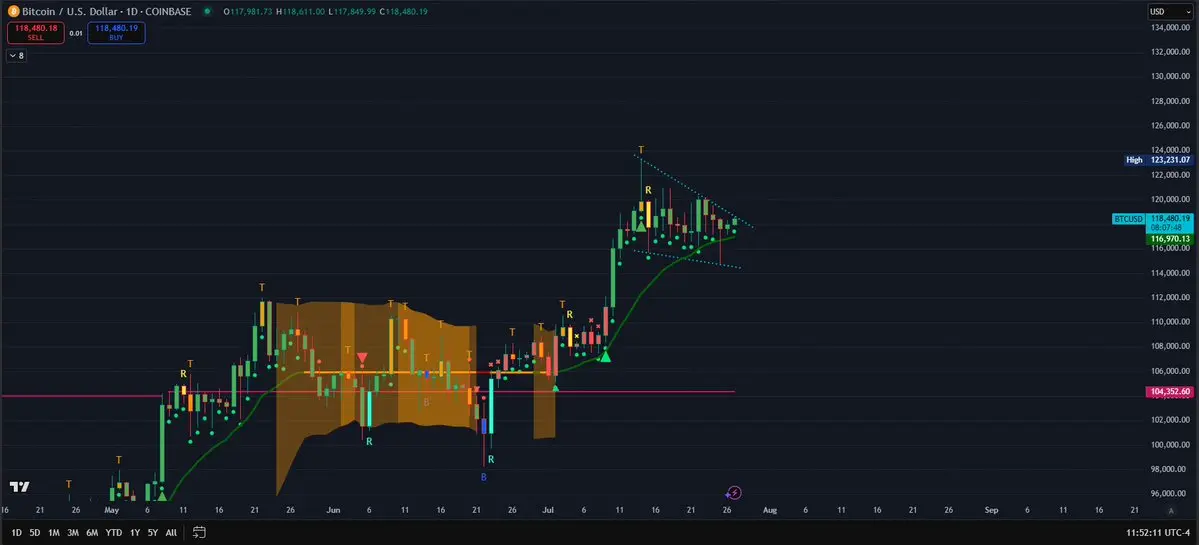Open the USD currency dropdown
Viewport: 1199px width, 545px height.
(x=1171, y=11)
